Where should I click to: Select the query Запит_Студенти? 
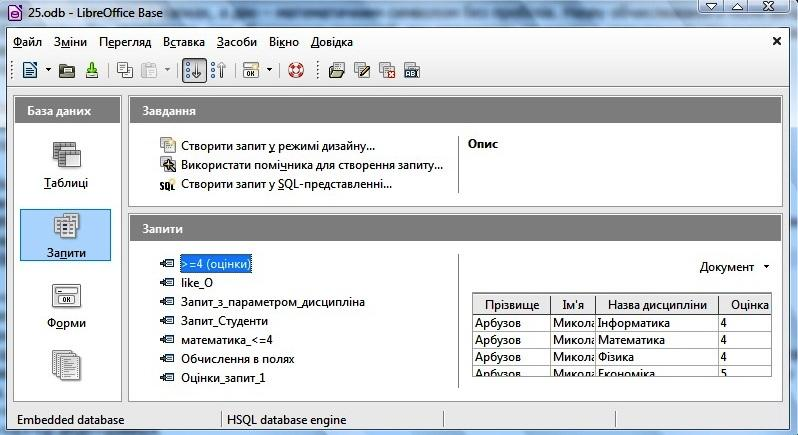point(224,321)
